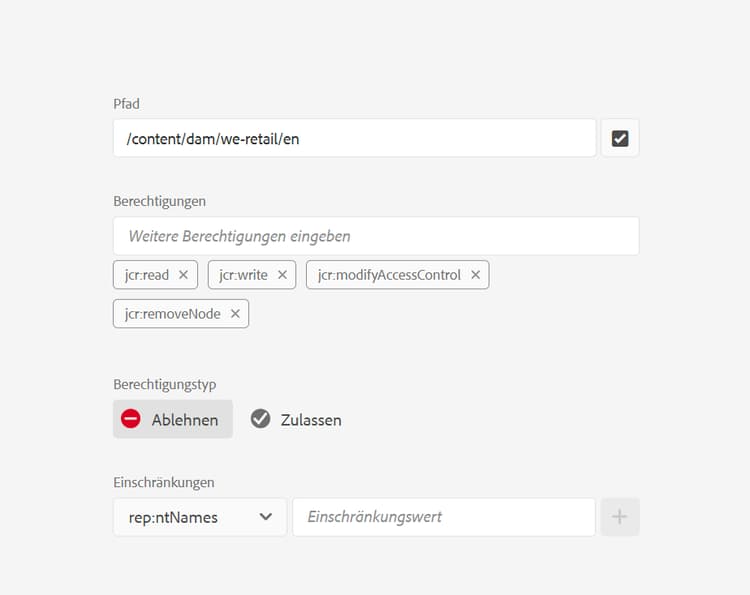Click the Zulassen checkmark icon

coord(261,419)
